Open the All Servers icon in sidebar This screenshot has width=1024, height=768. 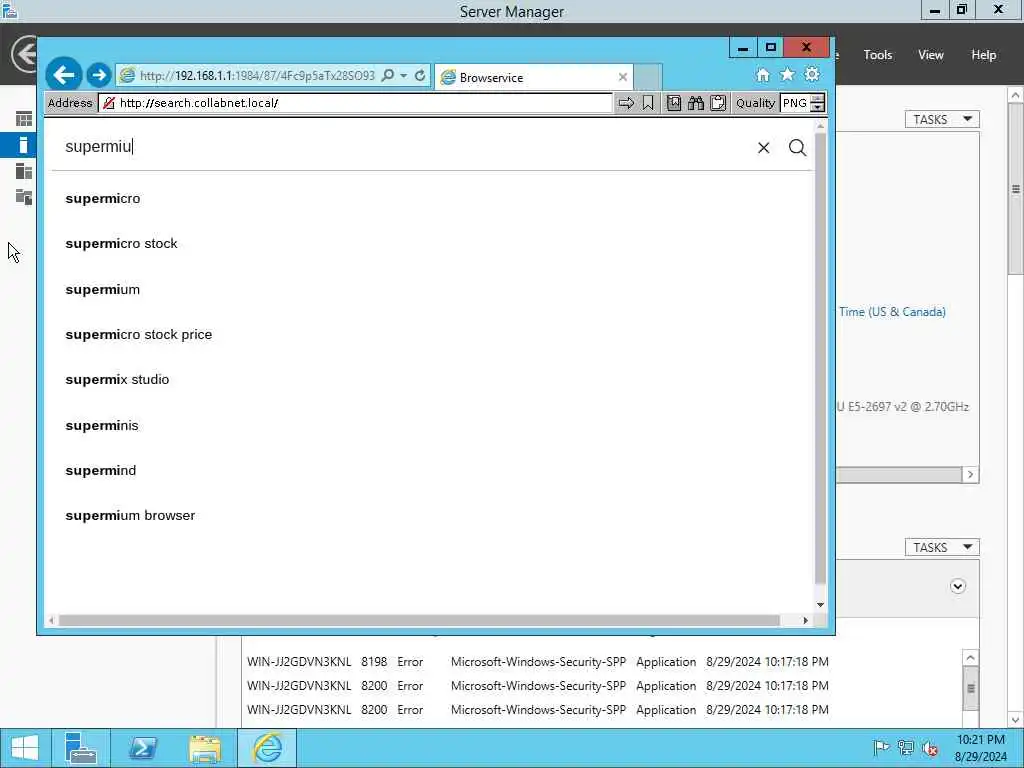[24, 171]
